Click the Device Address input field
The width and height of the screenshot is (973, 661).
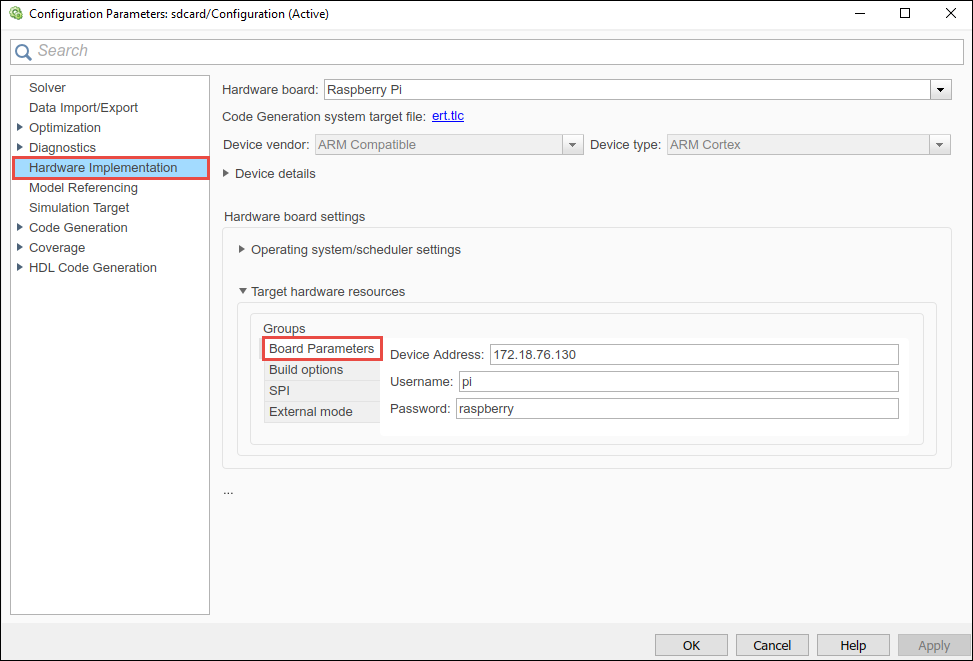(693, 355)
